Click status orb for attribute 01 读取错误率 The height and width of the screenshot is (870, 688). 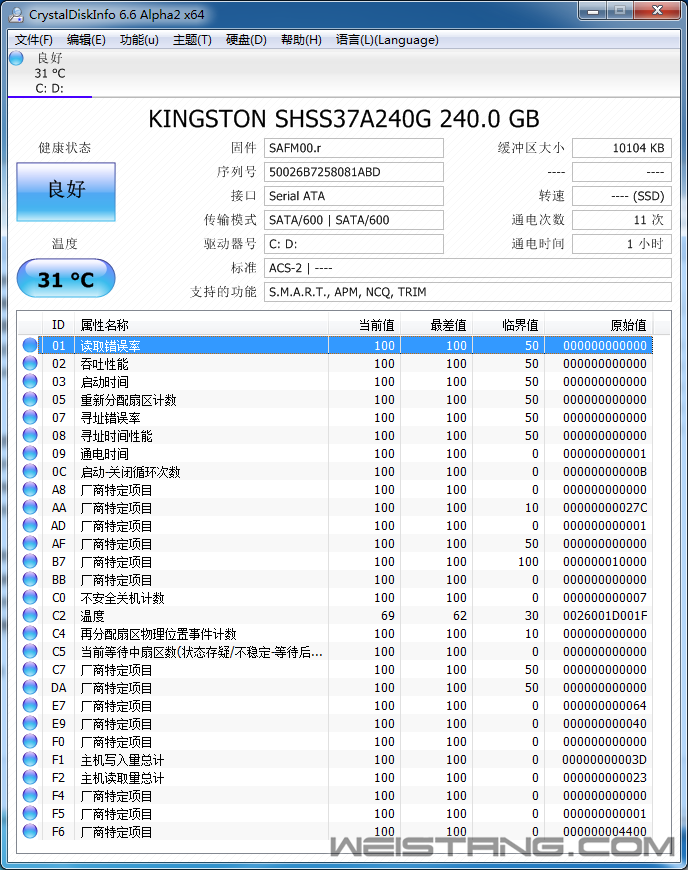pyautogui.click(x=30, y=345)
